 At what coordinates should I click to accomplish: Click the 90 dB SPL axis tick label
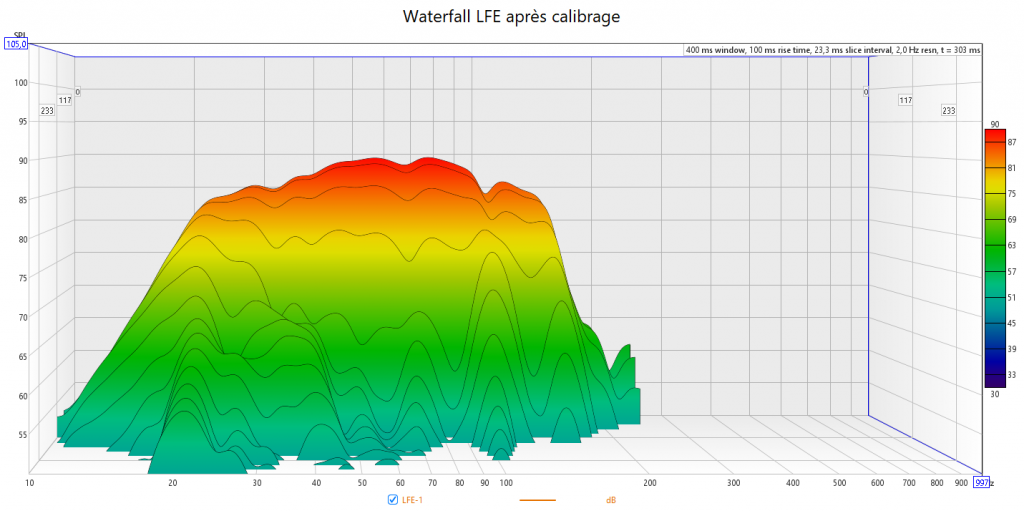20,160
